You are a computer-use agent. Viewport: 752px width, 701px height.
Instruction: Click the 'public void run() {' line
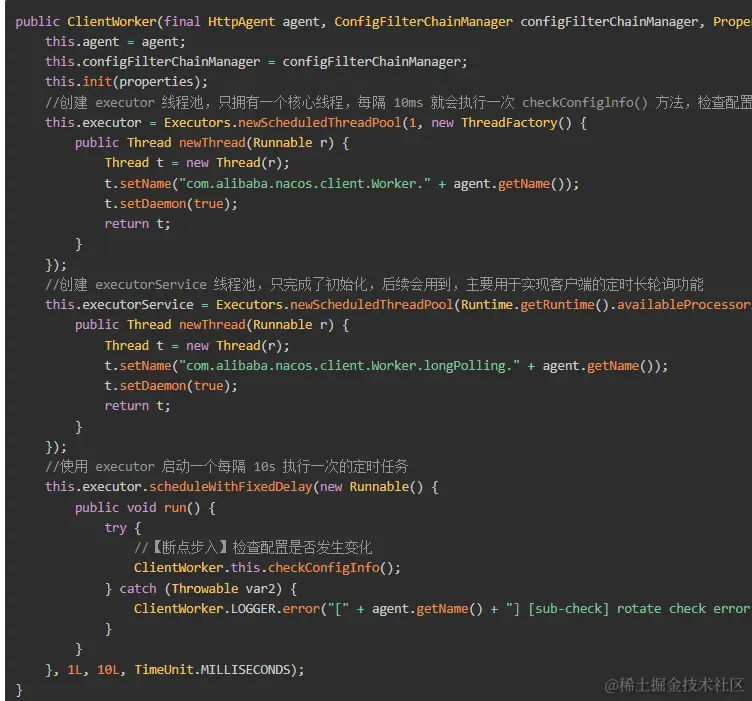145,508
